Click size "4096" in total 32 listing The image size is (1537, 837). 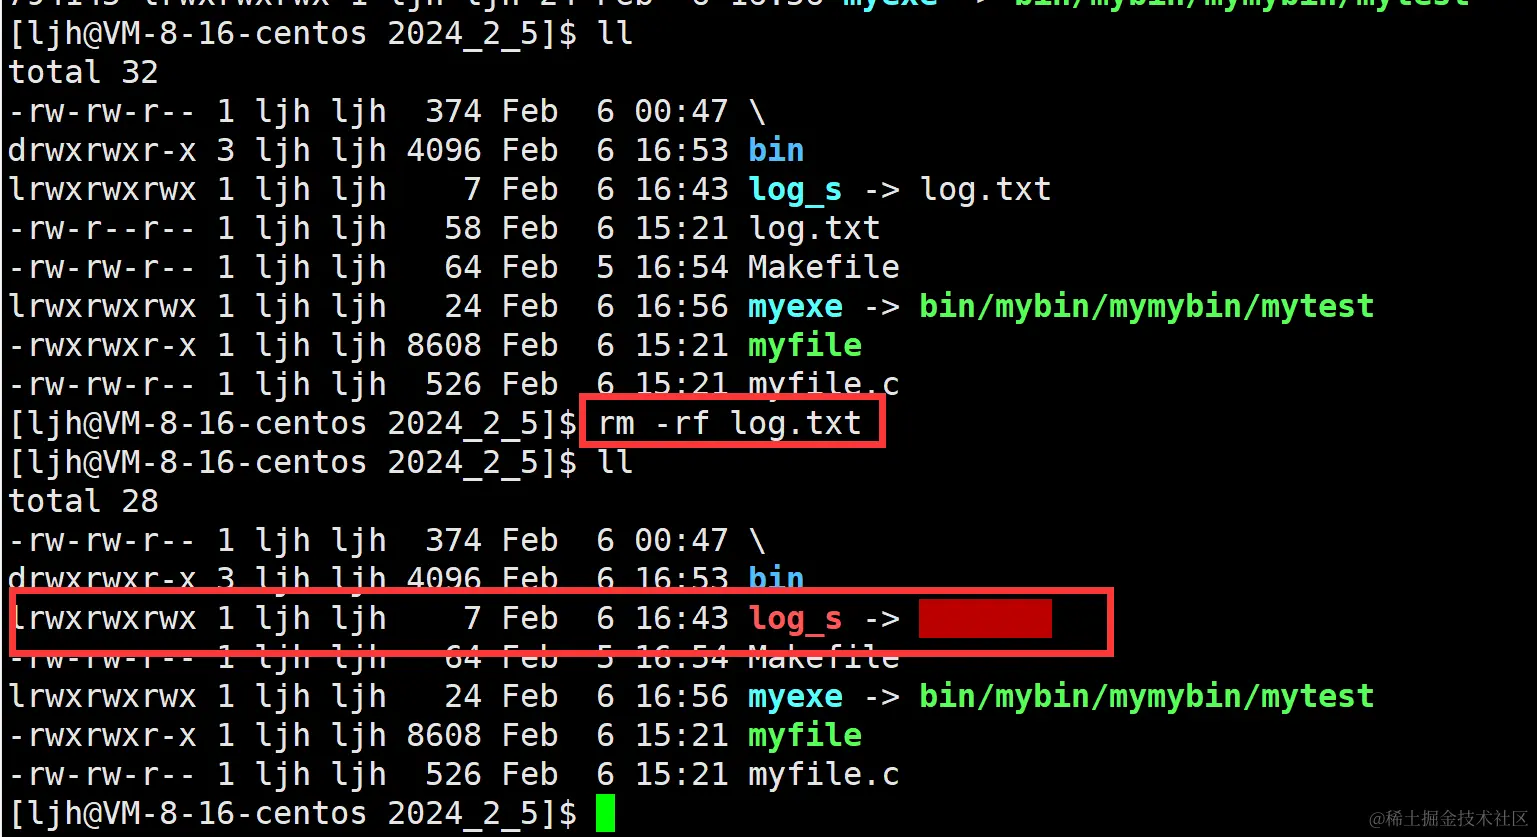click(x=444, y=150)
